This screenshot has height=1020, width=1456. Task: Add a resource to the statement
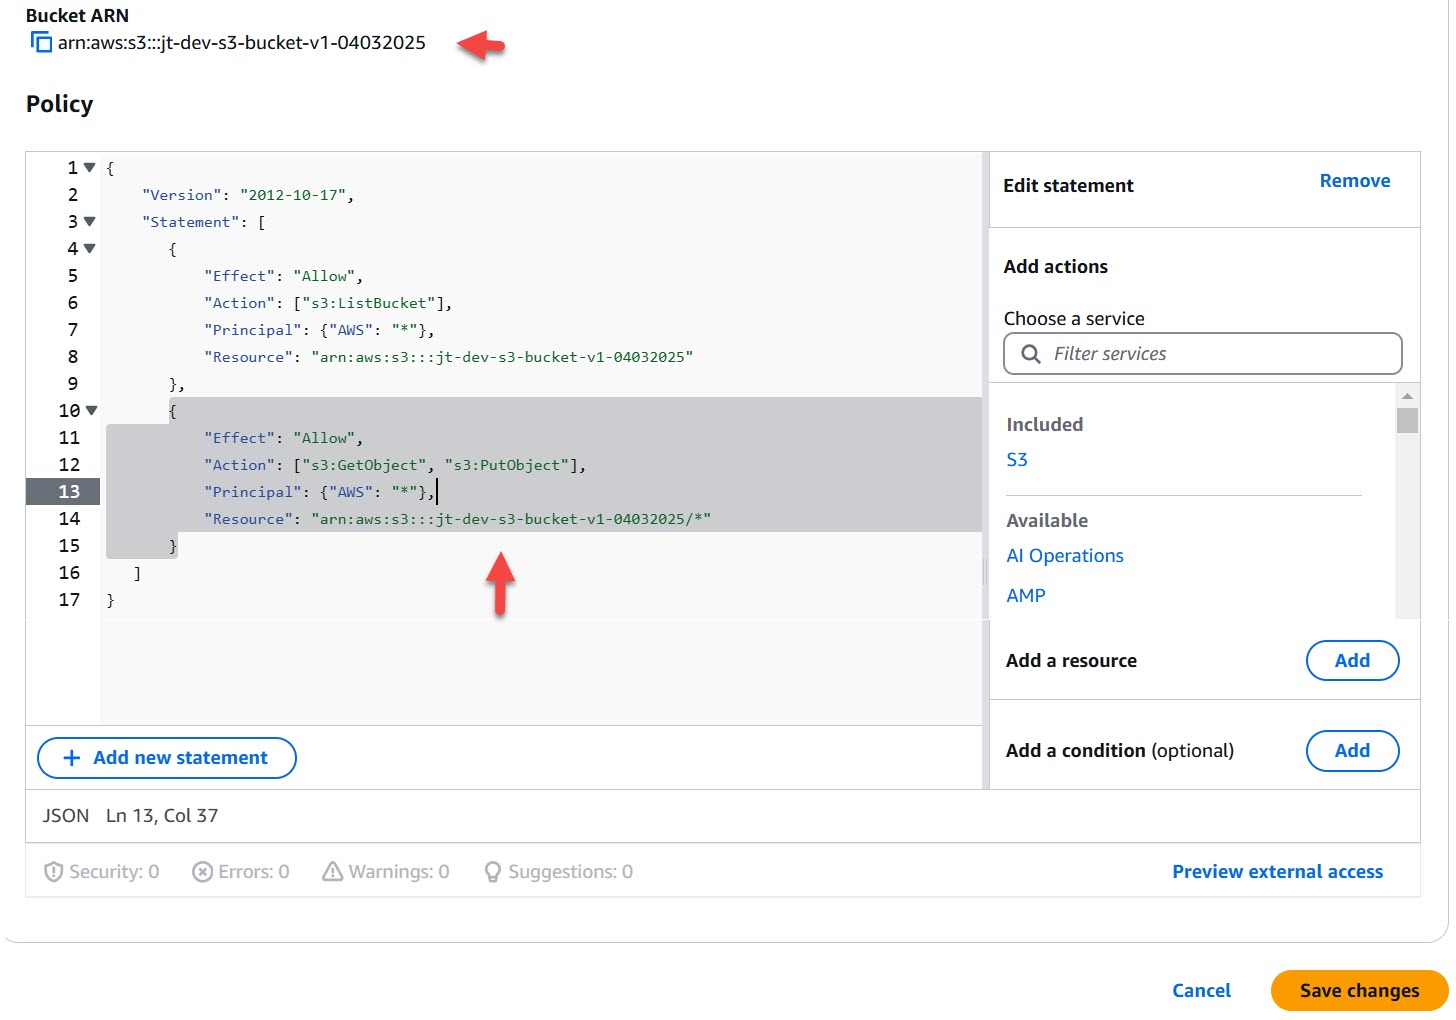pos(1352,660)
